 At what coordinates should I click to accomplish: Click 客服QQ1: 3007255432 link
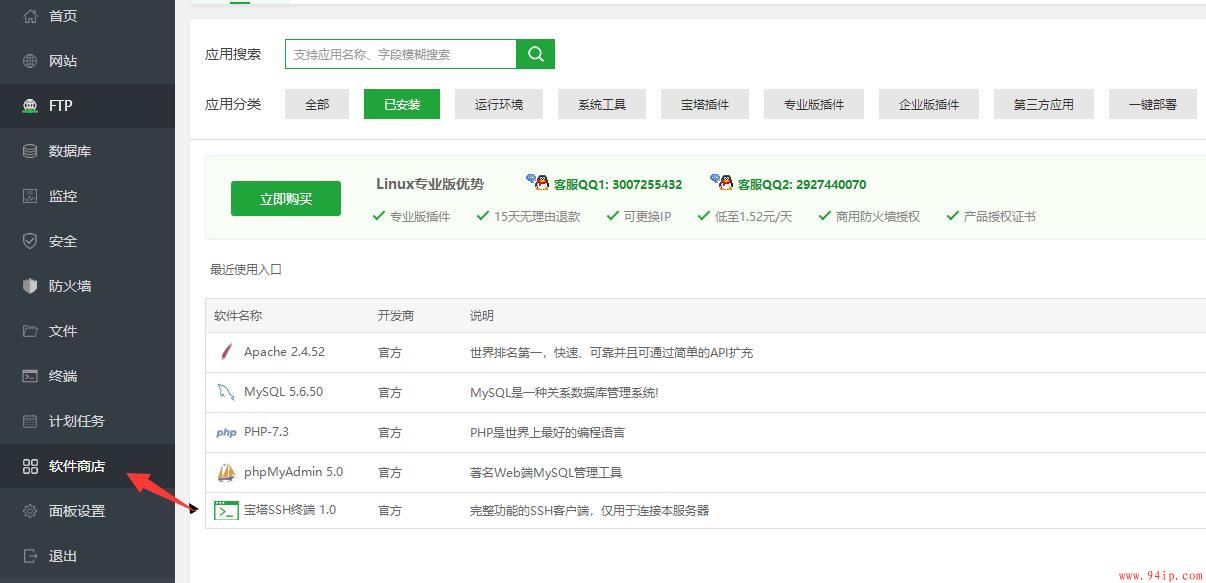[x=618, y=184]
